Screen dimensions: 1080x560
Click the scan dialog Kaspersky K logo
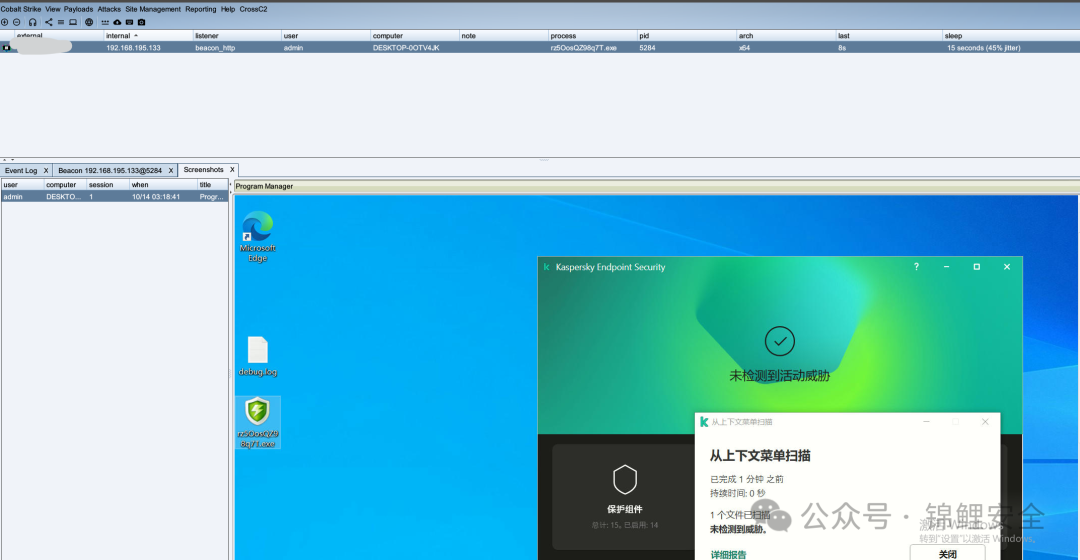pyautogui.click(x=704, y=422)
